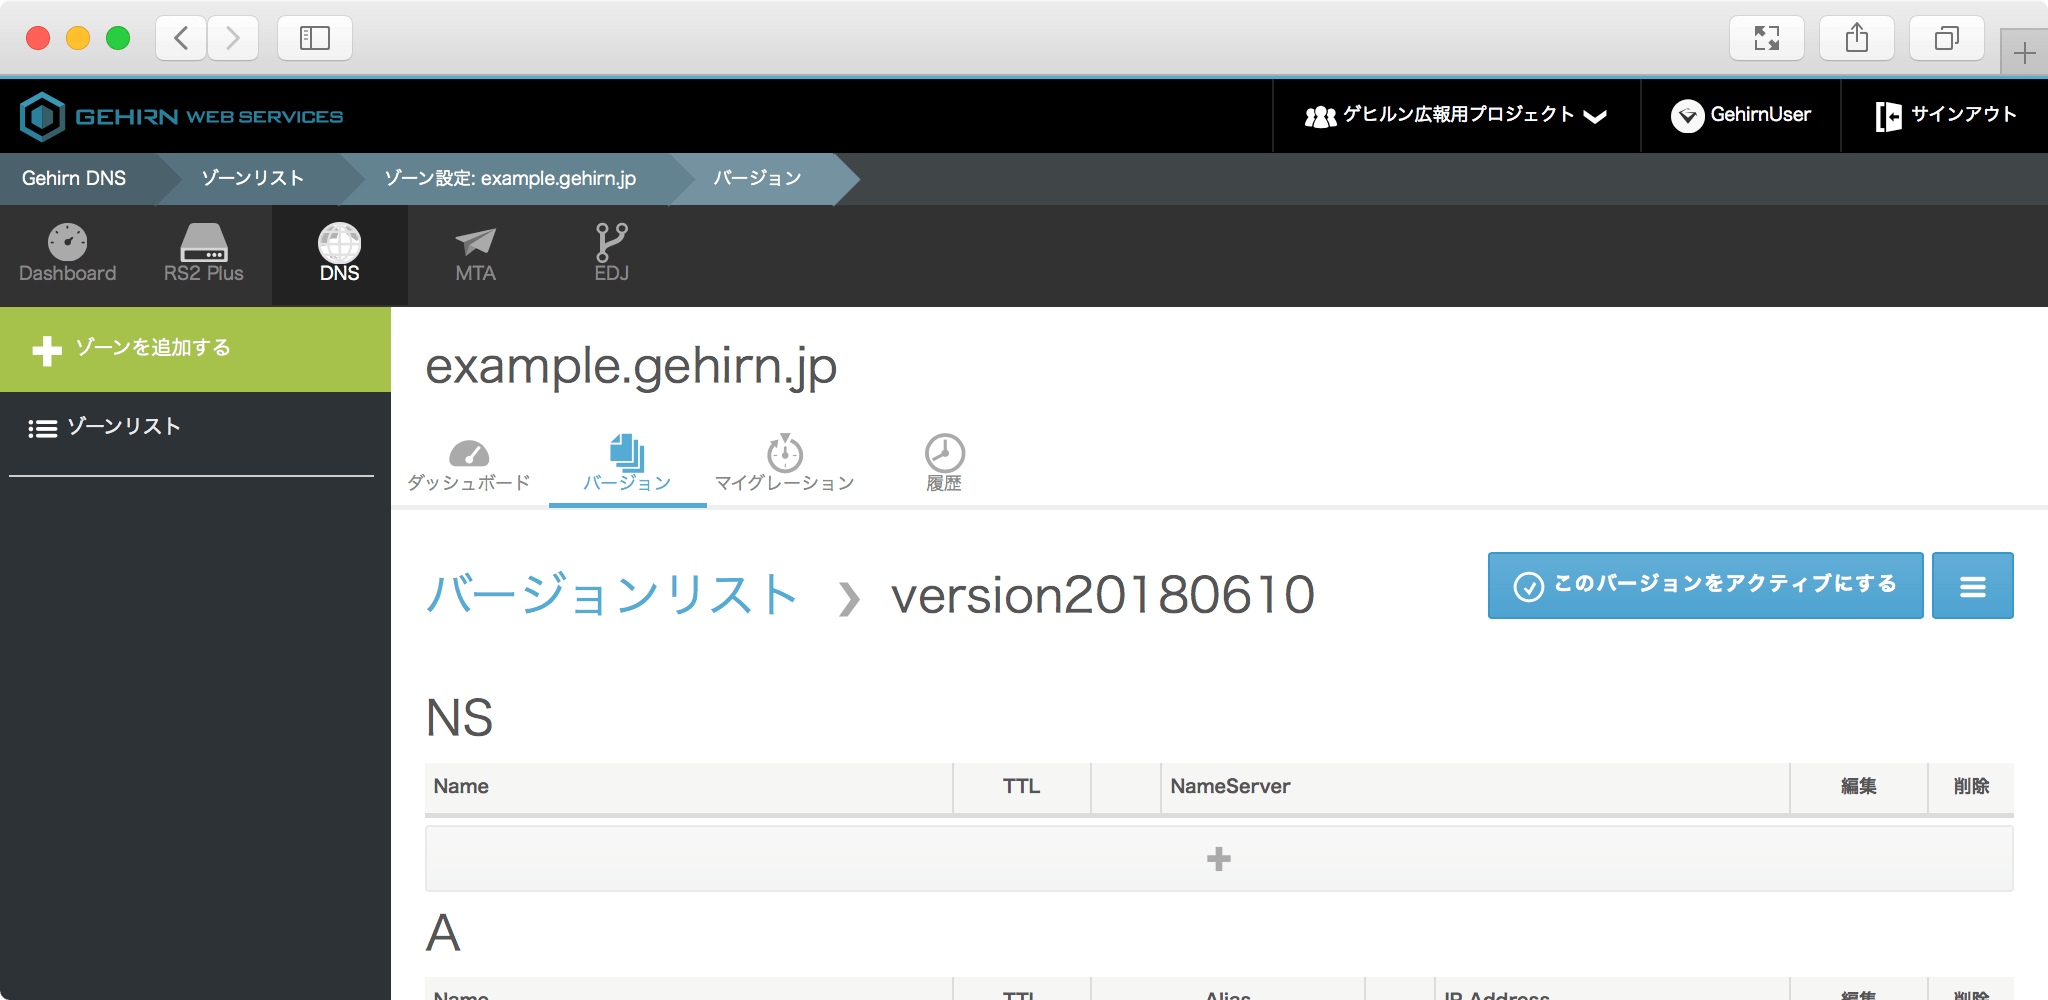
Task: Click ゾーン設定: example.gehirn.jp breadcrumb
Action: (509, 179)
